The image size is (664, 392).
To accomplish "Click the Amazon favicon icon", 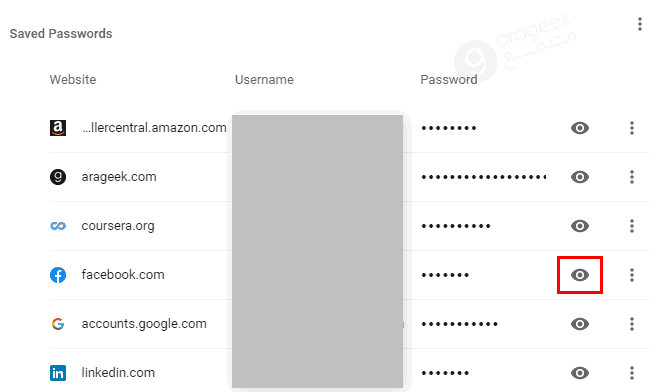I will click(x=58, y=128).
